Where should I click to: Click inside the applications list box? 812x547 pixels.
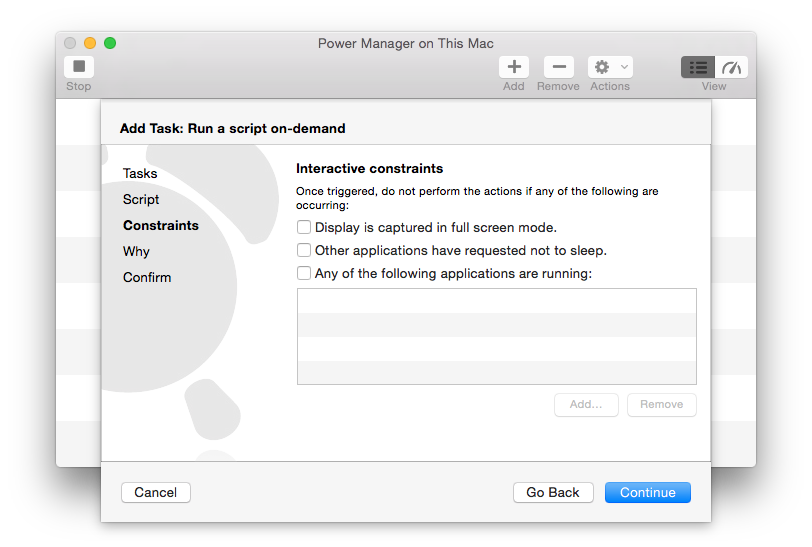click(497, 337)
